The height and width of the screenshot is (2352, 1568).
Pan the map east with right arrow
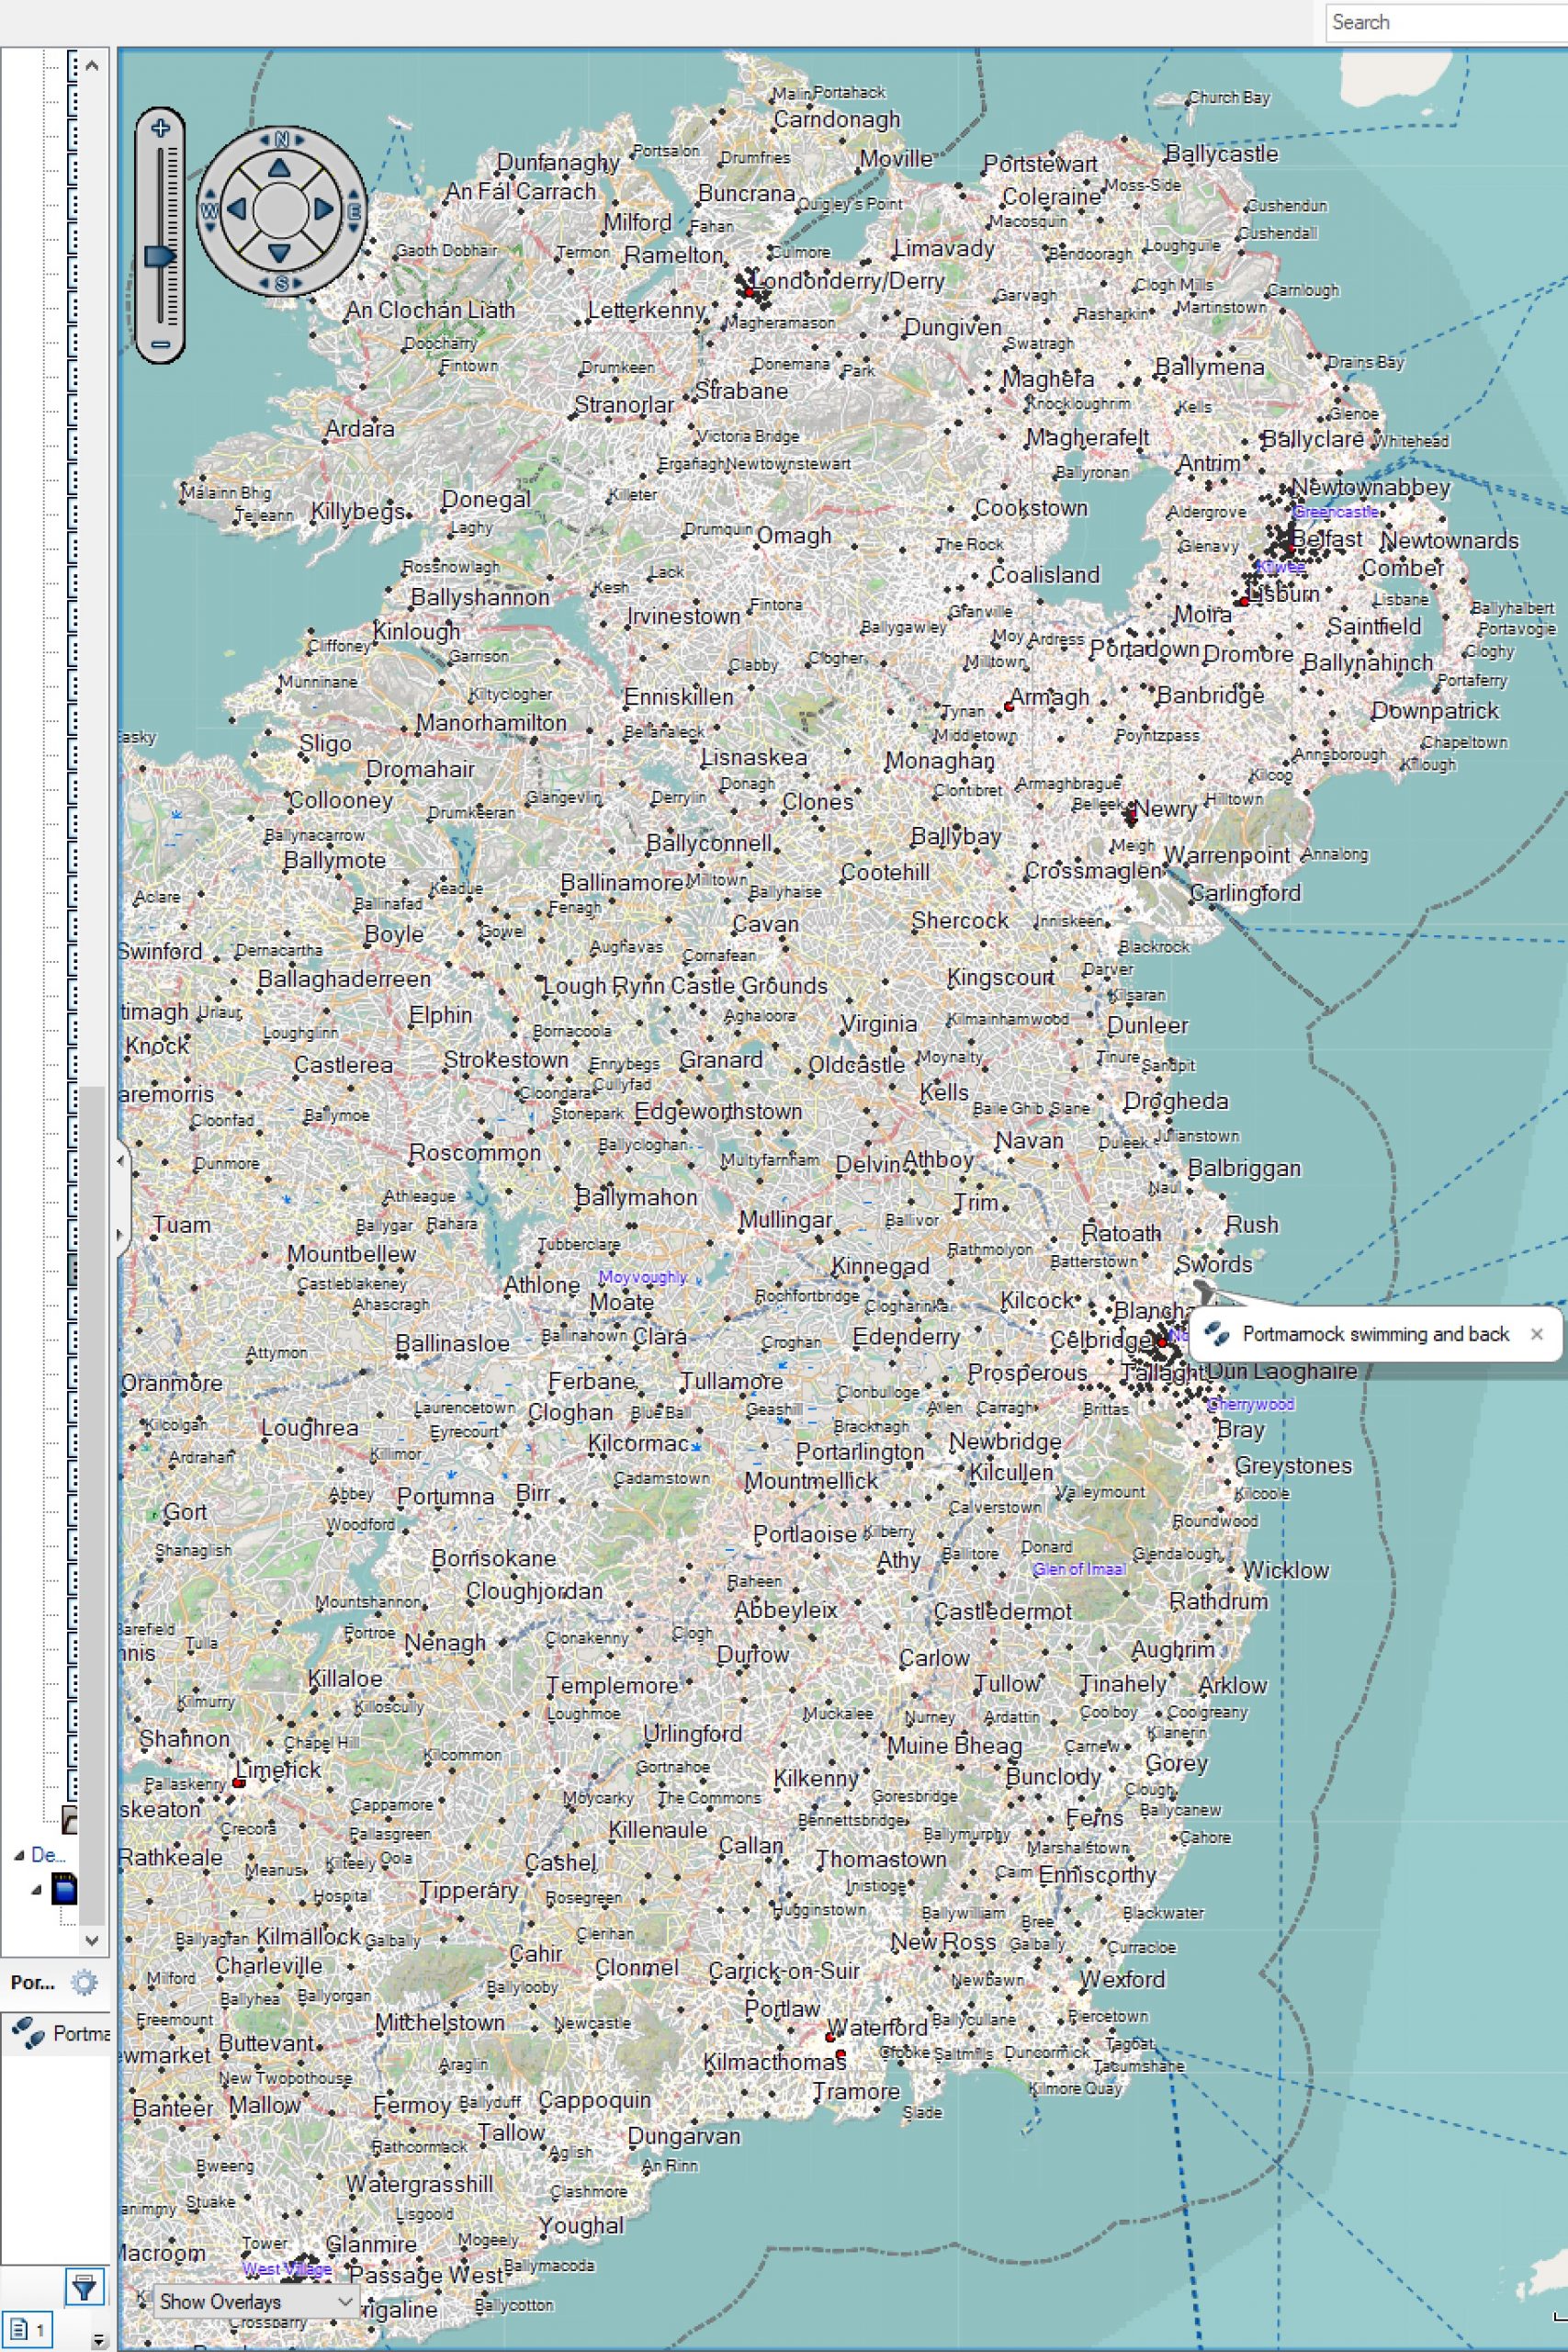(x=323, y=210)
